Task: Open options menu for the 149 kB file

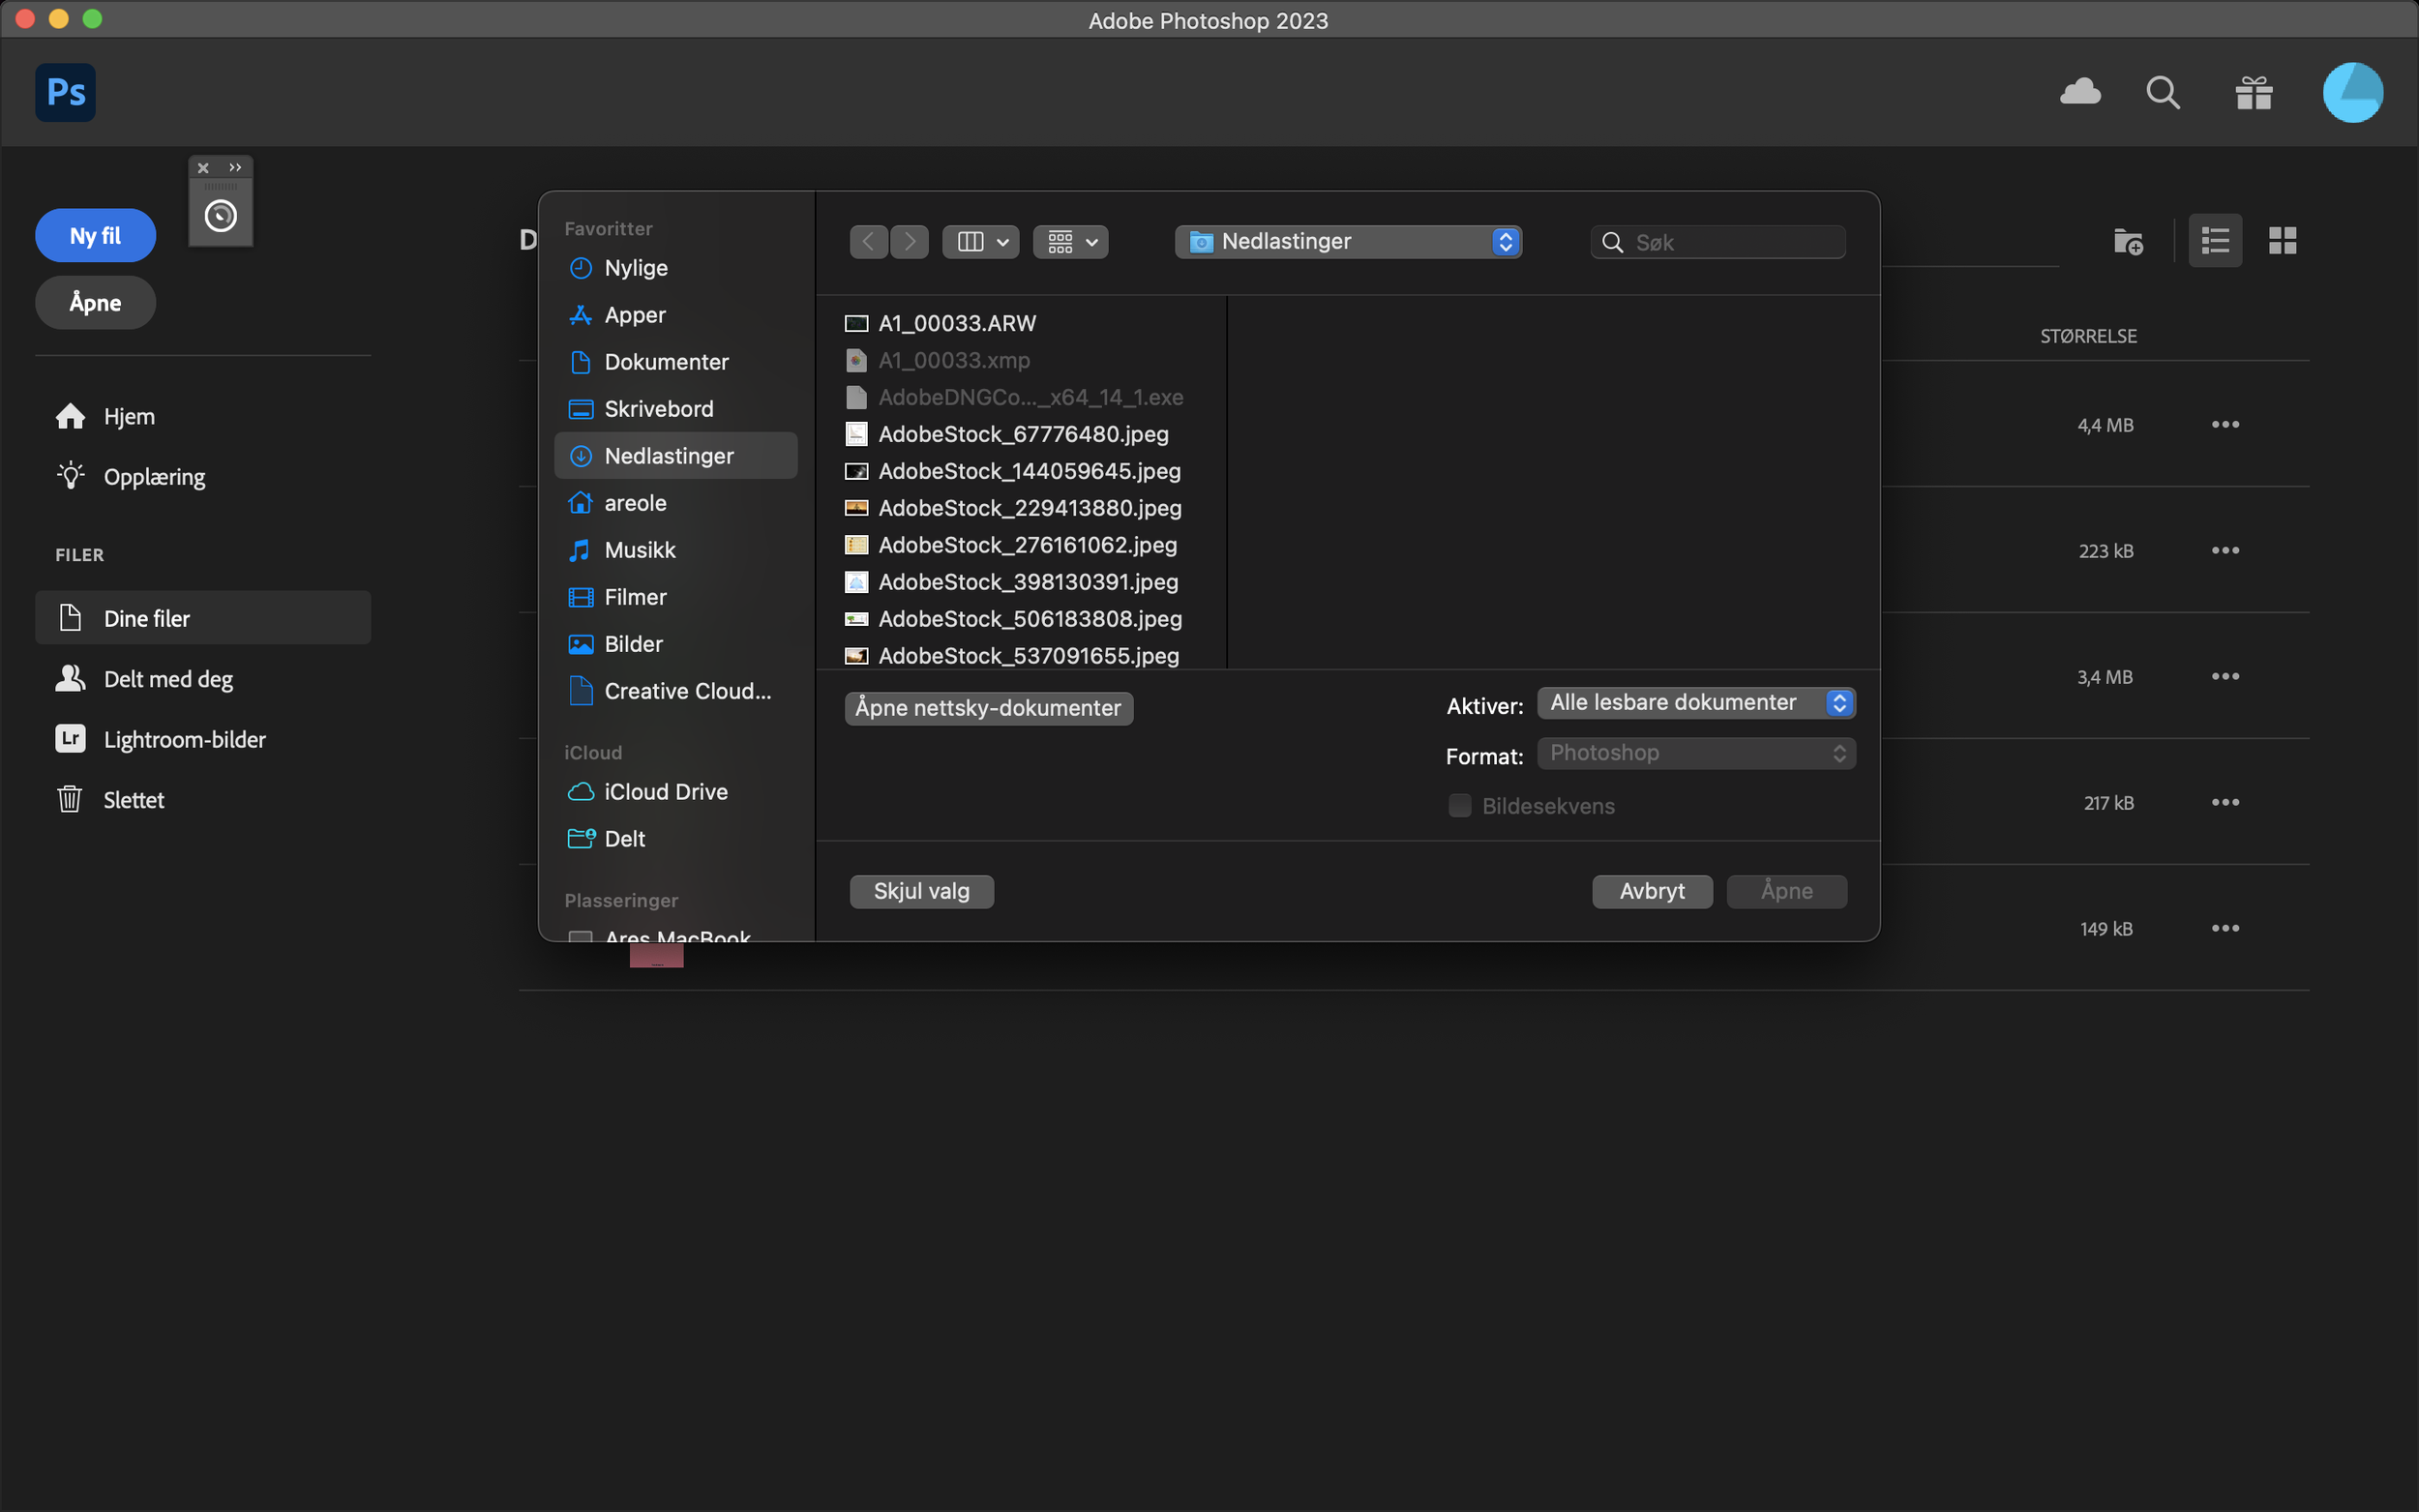Action: coord(2225,929)
